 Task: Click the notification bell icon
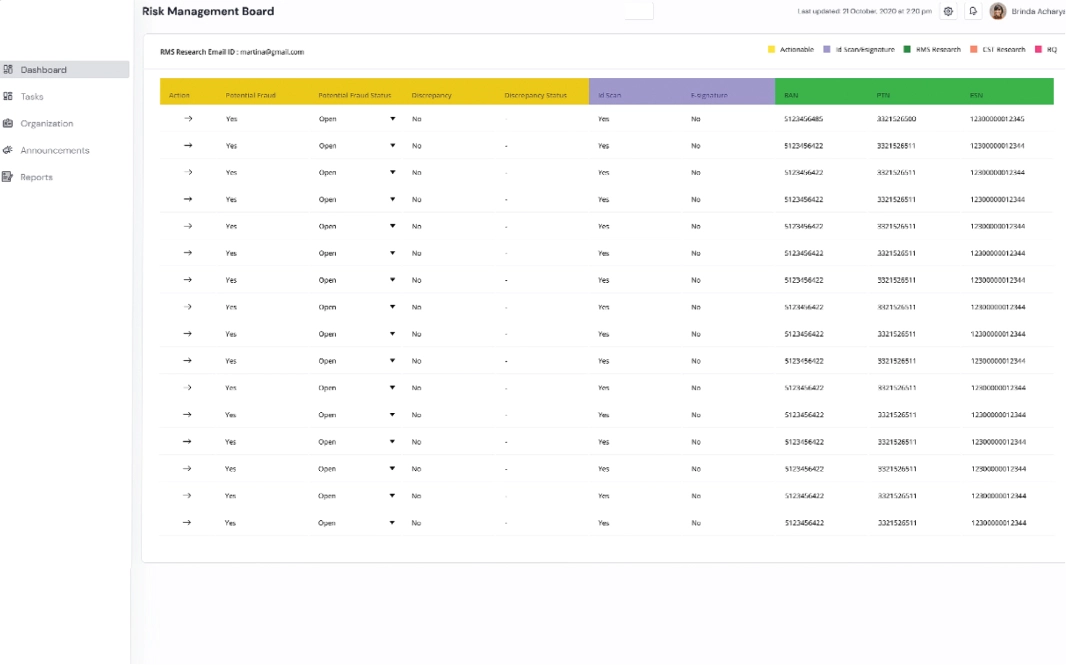click(x=973, y=11)
